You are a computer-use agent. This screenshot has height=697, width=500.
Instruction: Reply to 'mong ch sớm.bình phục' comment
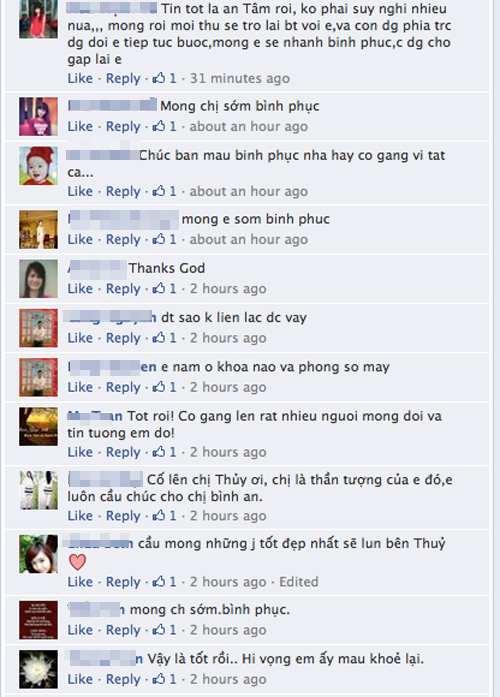pyautogui.click(x=123, y=630)
